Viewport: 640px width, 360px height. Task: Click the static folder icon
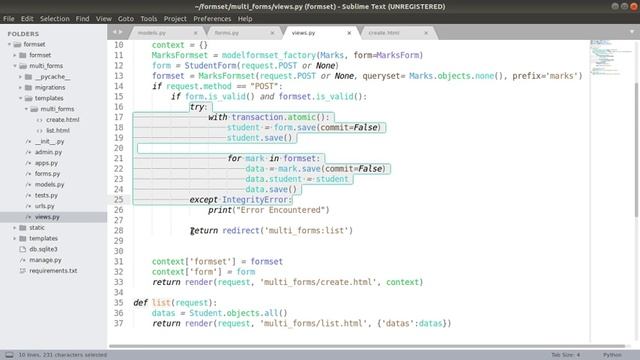[23, 228]
